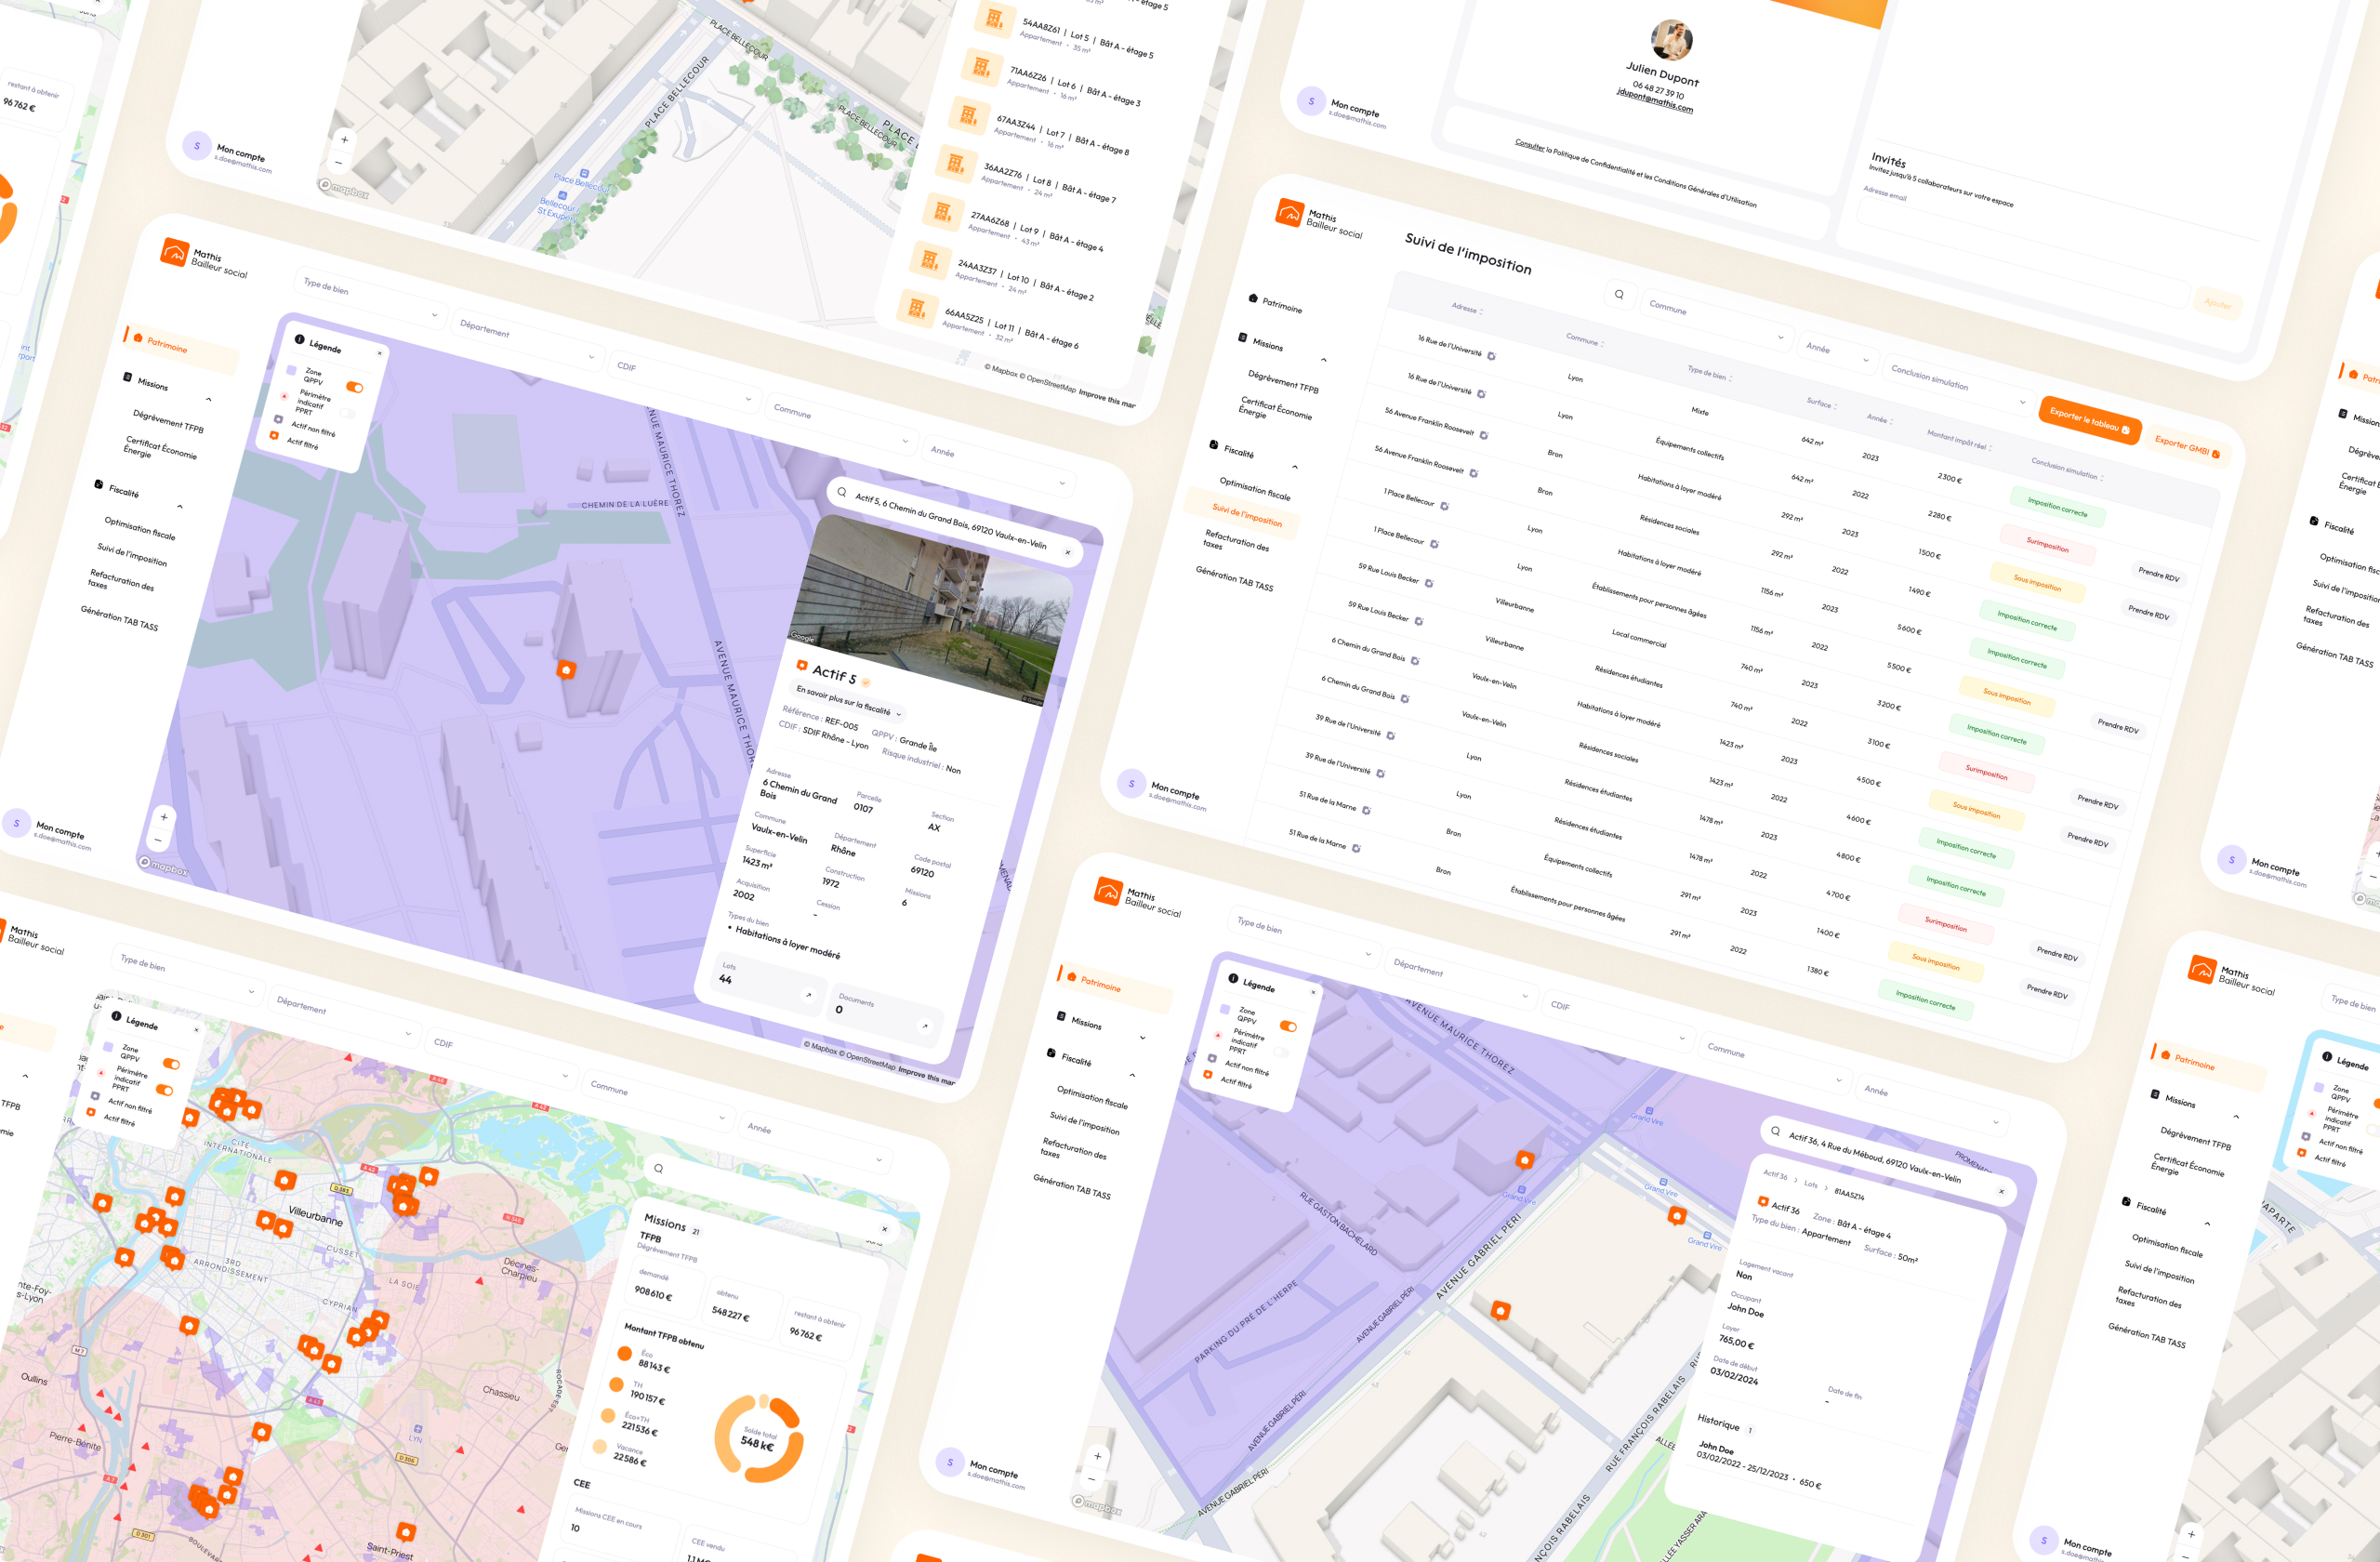Screen dimensions: 2380x1562
Task: Click the Mathis logo in Suivi de l'imposition window
Action: tap(1289, 212)
